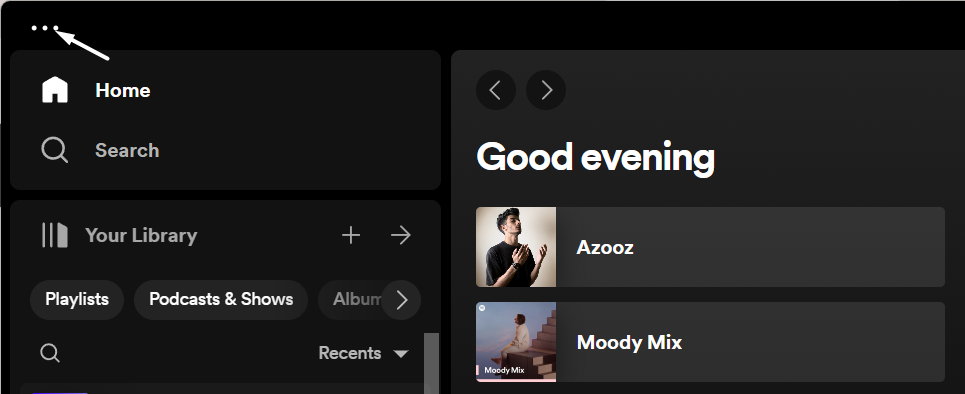Click the Moody Mix cover thumbnail
The height and width of the screenshot is (394, 965).
pyautogui.click(x=516, y=342)
